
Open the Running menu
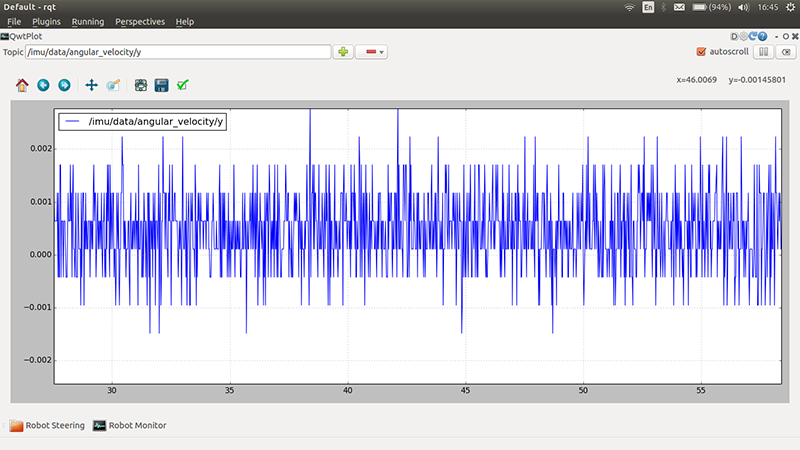coord(88,21)
